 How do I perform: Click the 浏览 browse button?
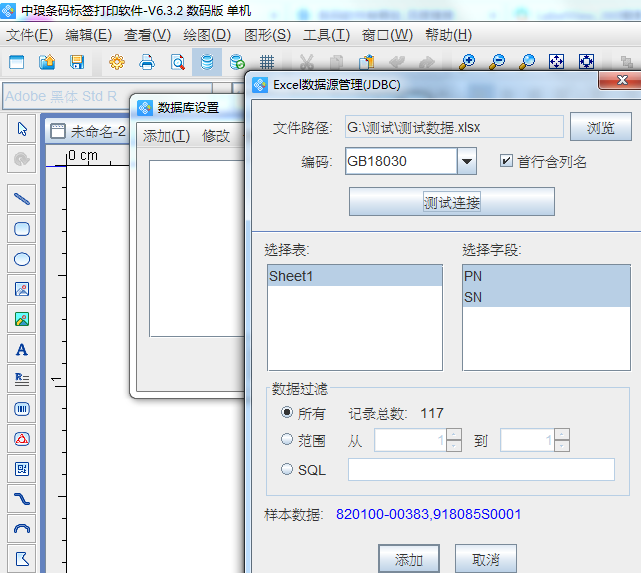600,128
